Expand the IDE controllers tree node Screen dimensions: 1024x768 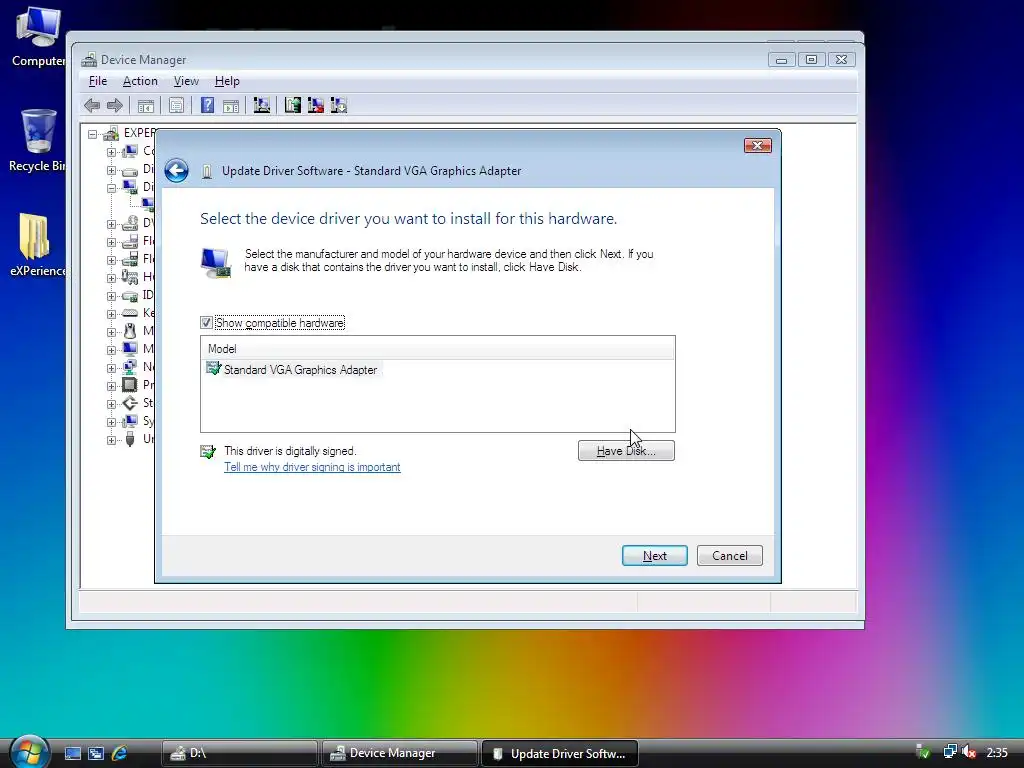[x=111, y=296]
